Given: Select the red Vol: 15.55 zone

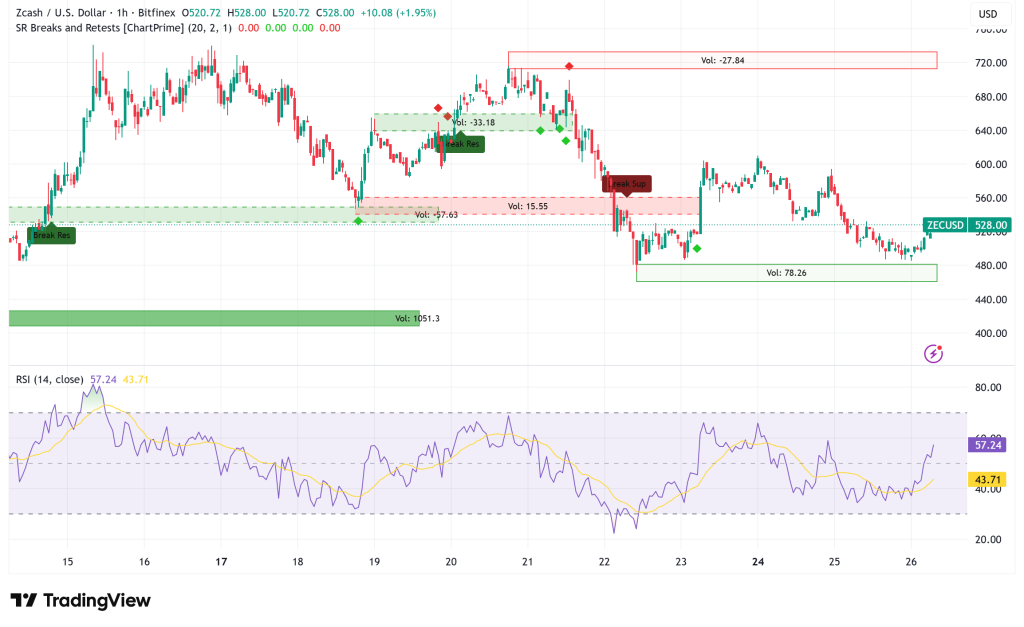Looking at the screenshot, I should click(528, 206).
